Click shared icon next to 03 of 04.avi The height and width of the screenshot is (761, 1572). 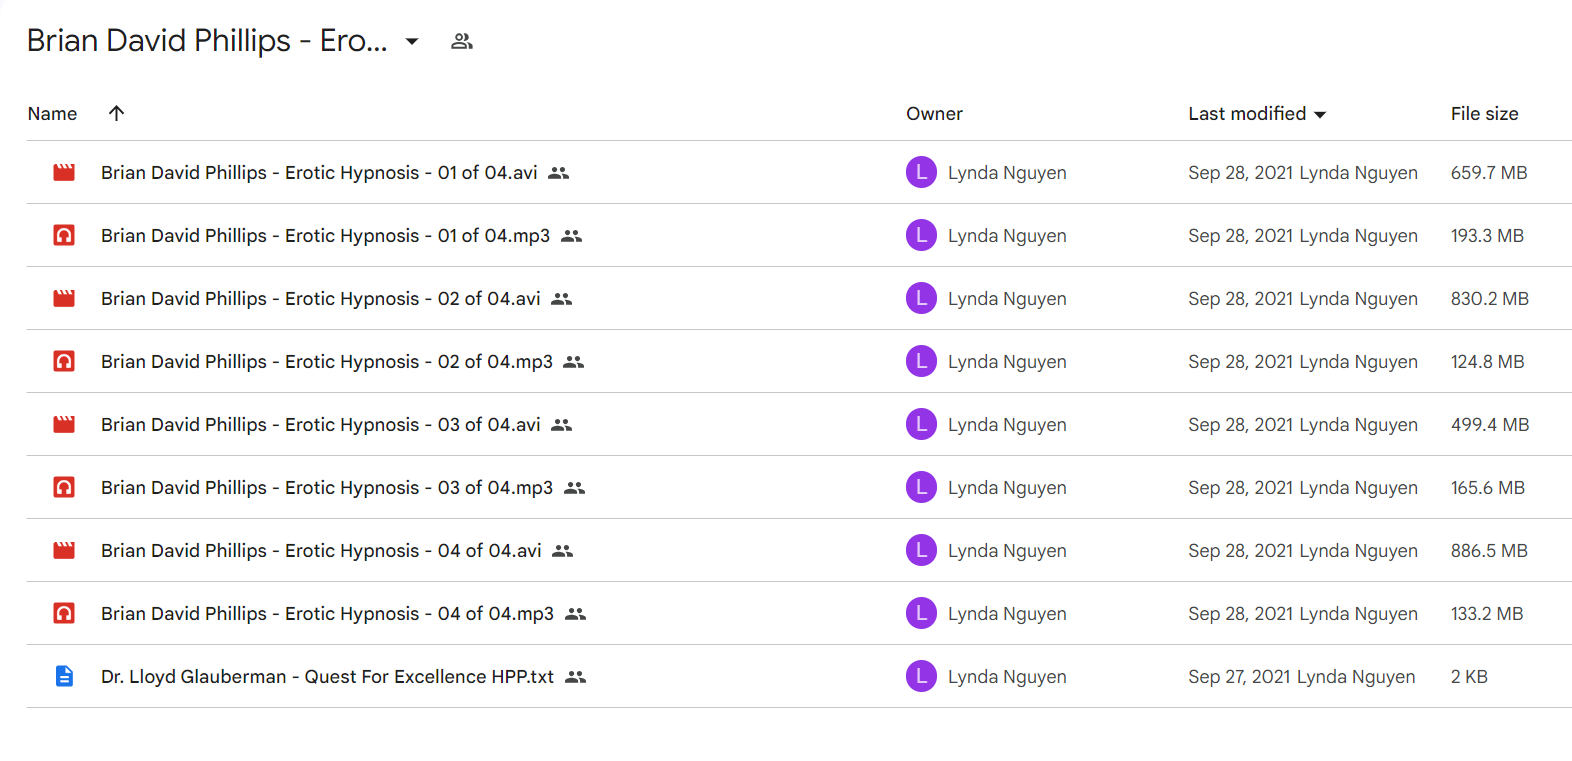562,425
